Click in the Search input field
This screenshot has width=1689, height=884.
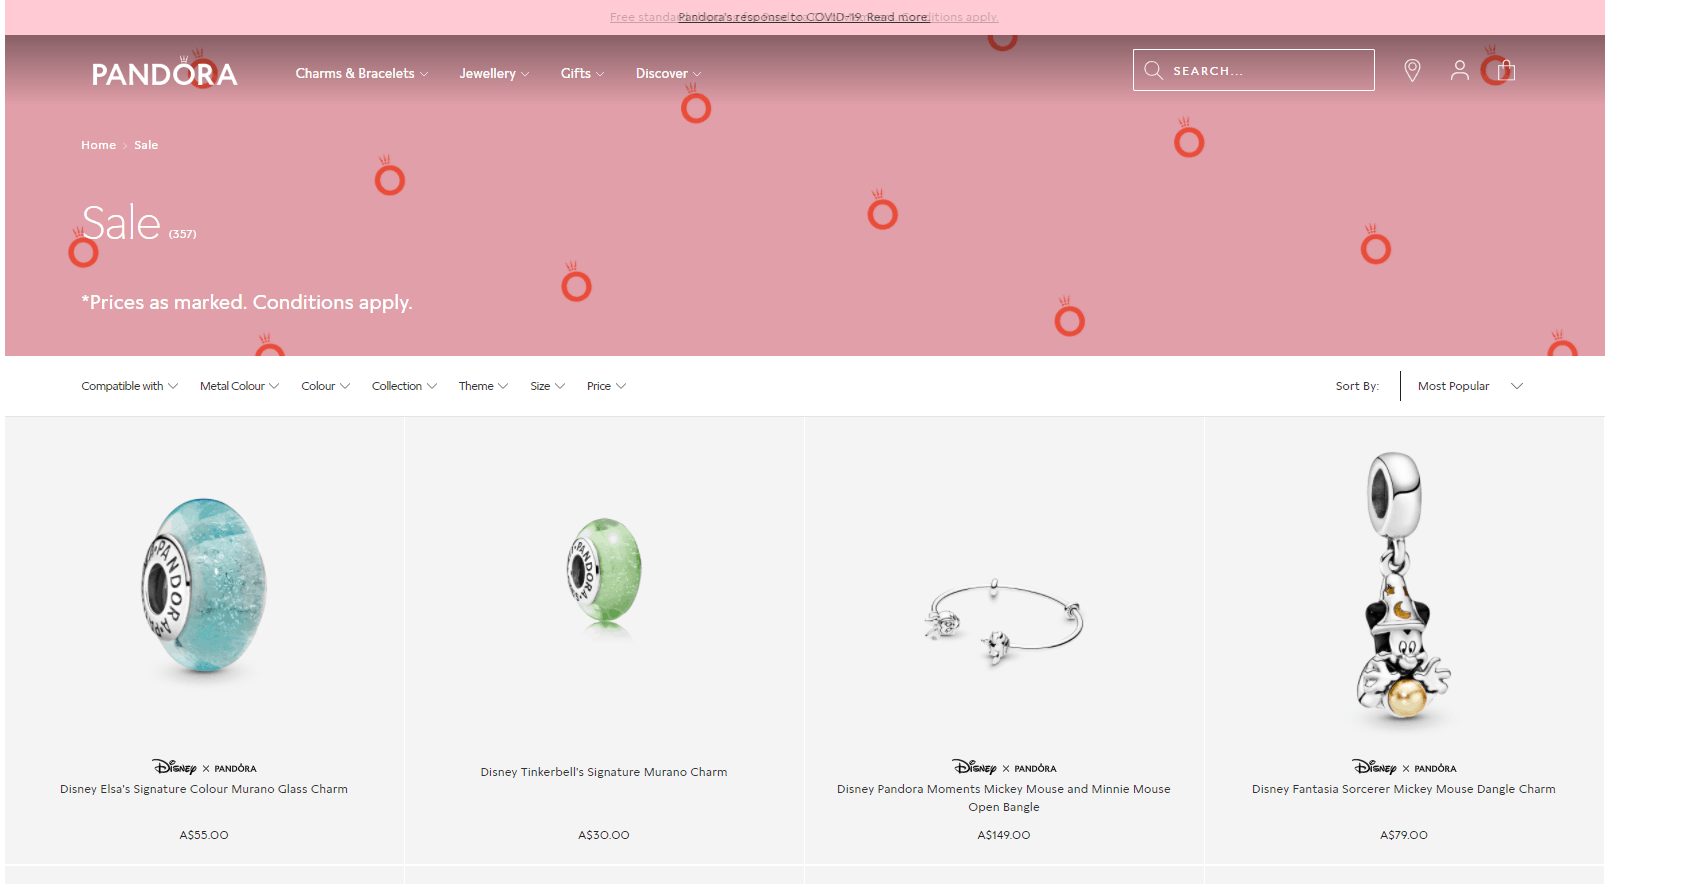pos(1254,70)
